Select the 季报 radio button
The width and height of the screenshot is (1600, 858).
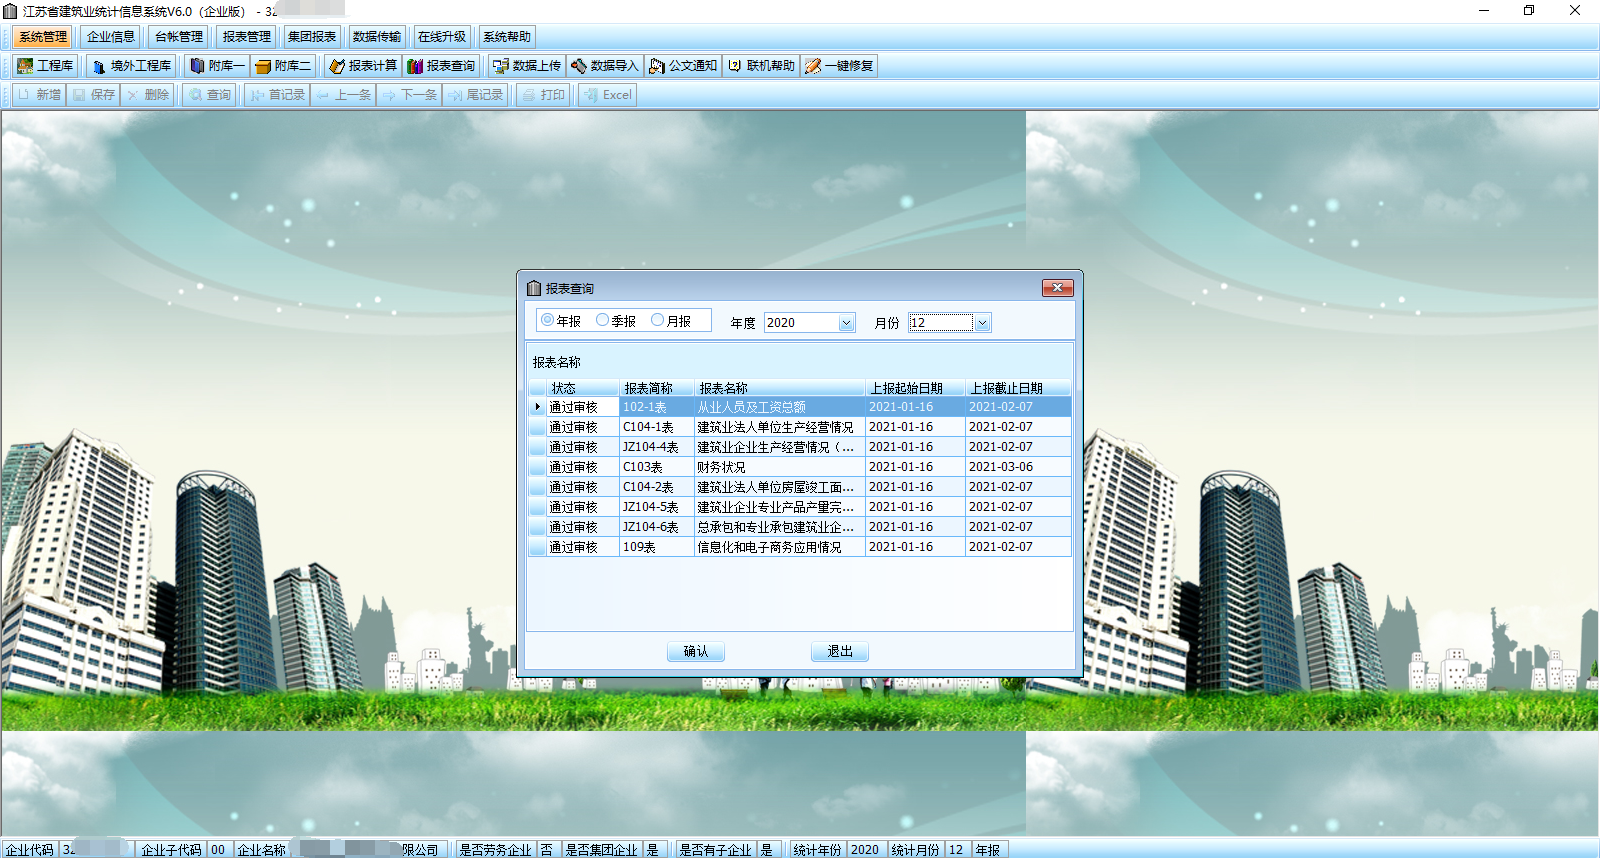click(616, 321)
